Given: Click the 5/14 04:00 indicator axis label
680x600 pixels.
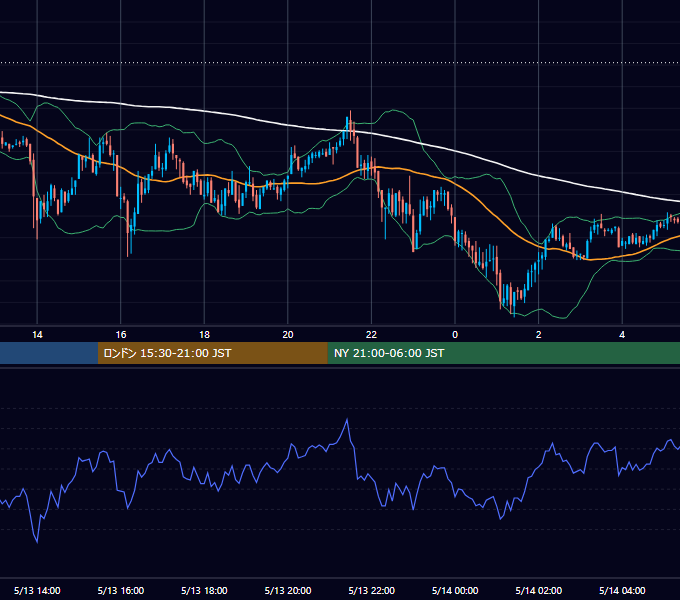Looking at the screenshot, I should point(622,590).
